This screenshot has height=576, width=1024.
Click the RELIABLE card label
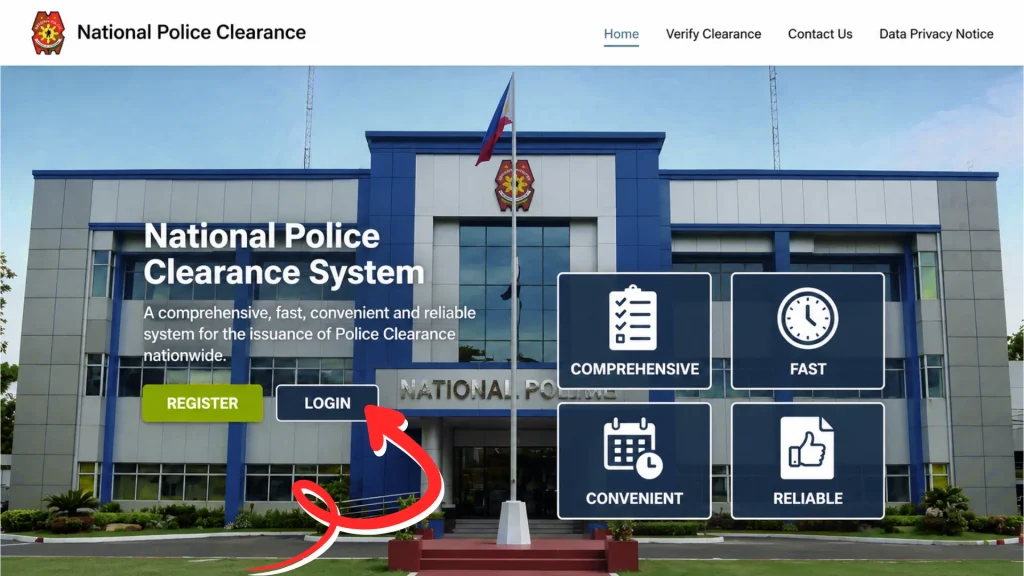[808, 498]
